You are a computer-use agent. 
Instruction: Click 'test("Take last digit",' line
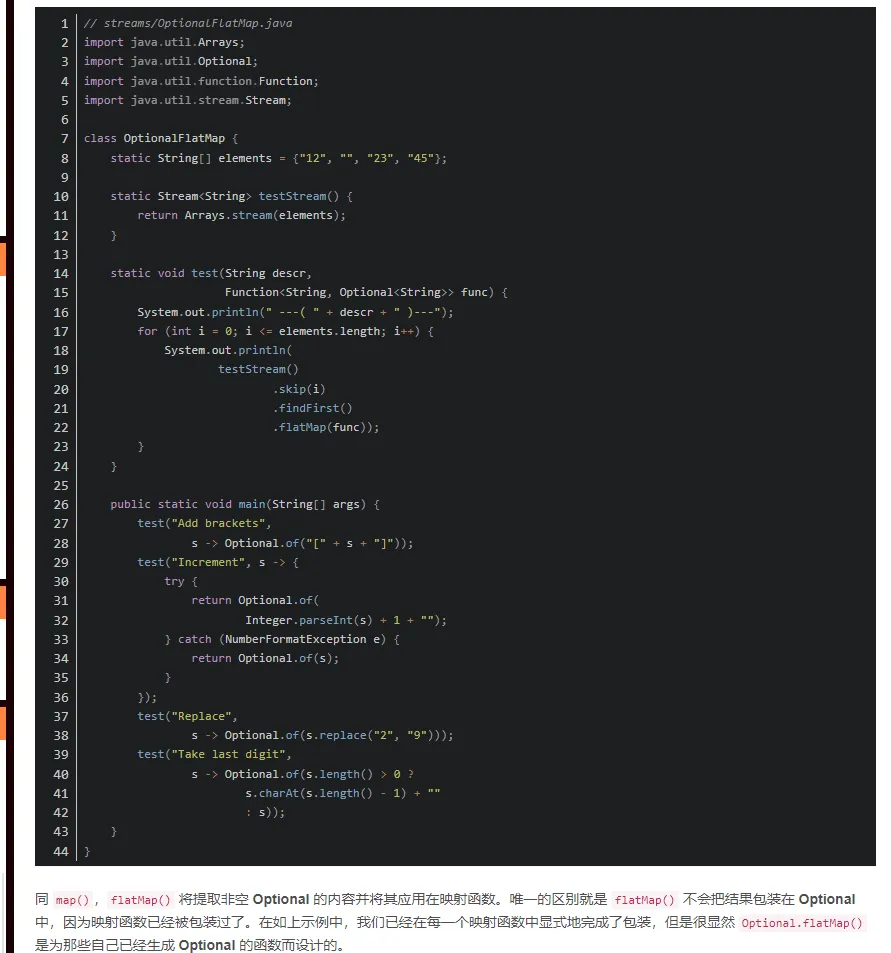click(215, 754)
